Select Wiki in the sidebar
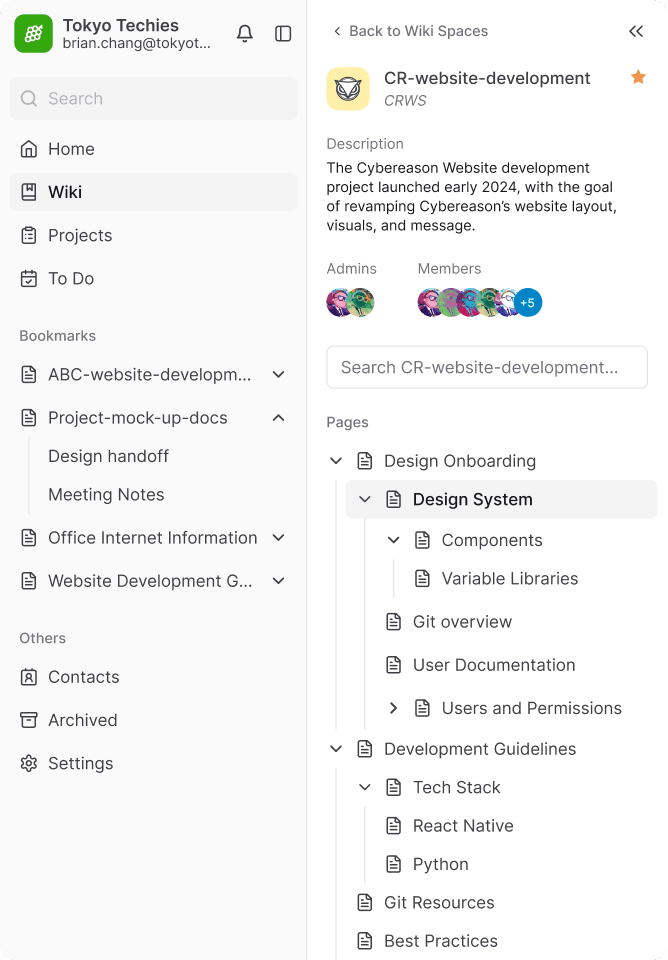 [154, 192]
